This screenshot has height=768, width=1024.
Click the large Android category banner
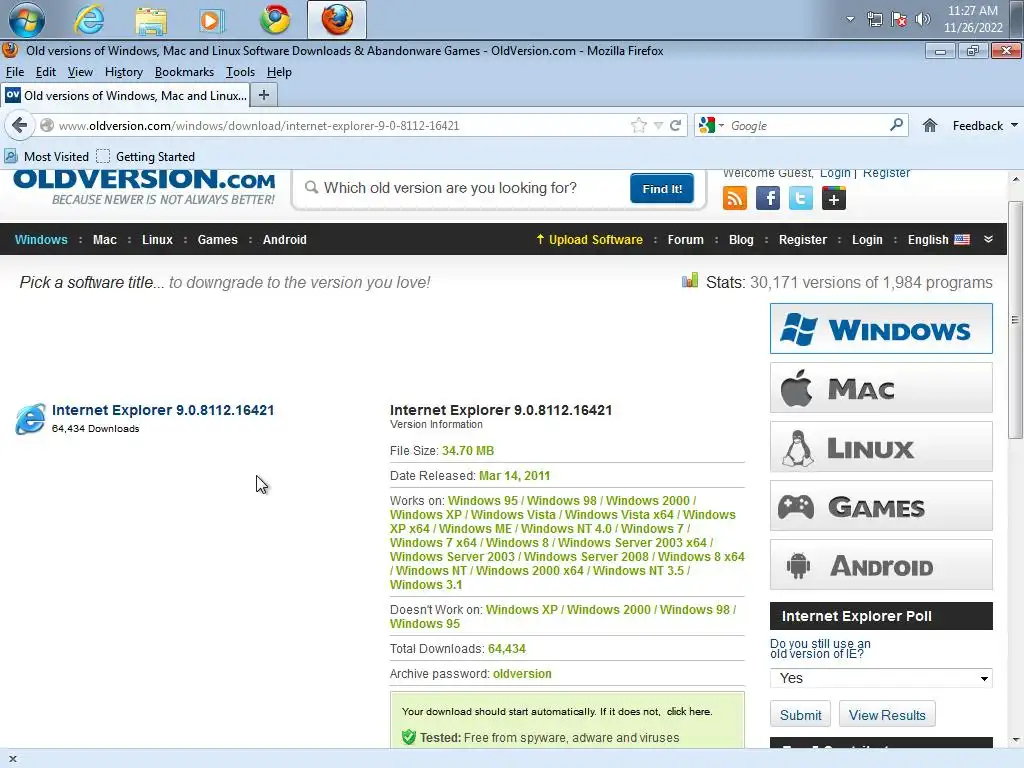point(881,565)
